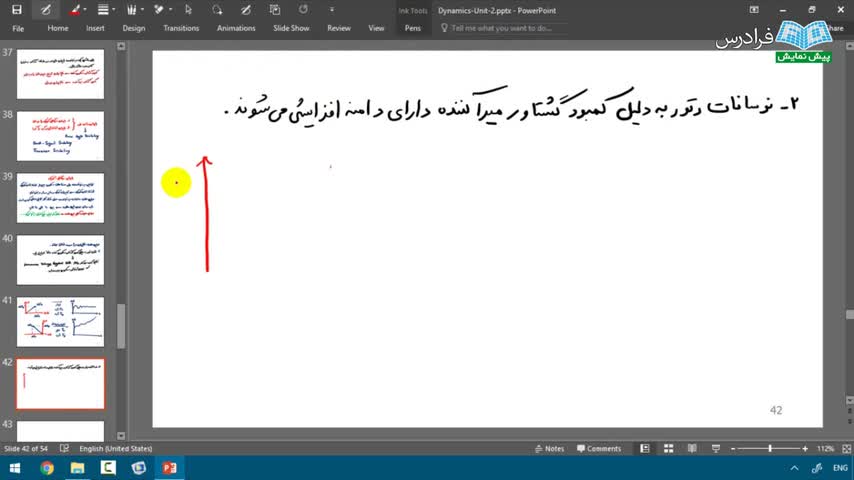Open slide 39 thumbnail

coord(60,198)
